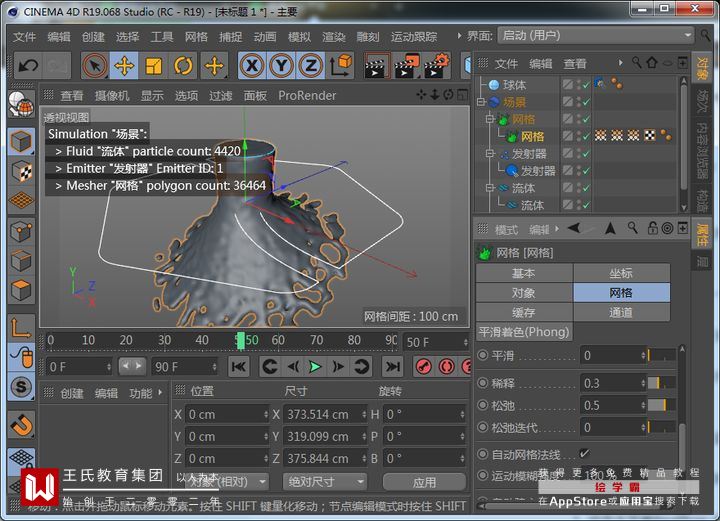This screenshot has width=720, height=521.
Task: Open the 文件 menu in main menu bar
Action: 24,37
